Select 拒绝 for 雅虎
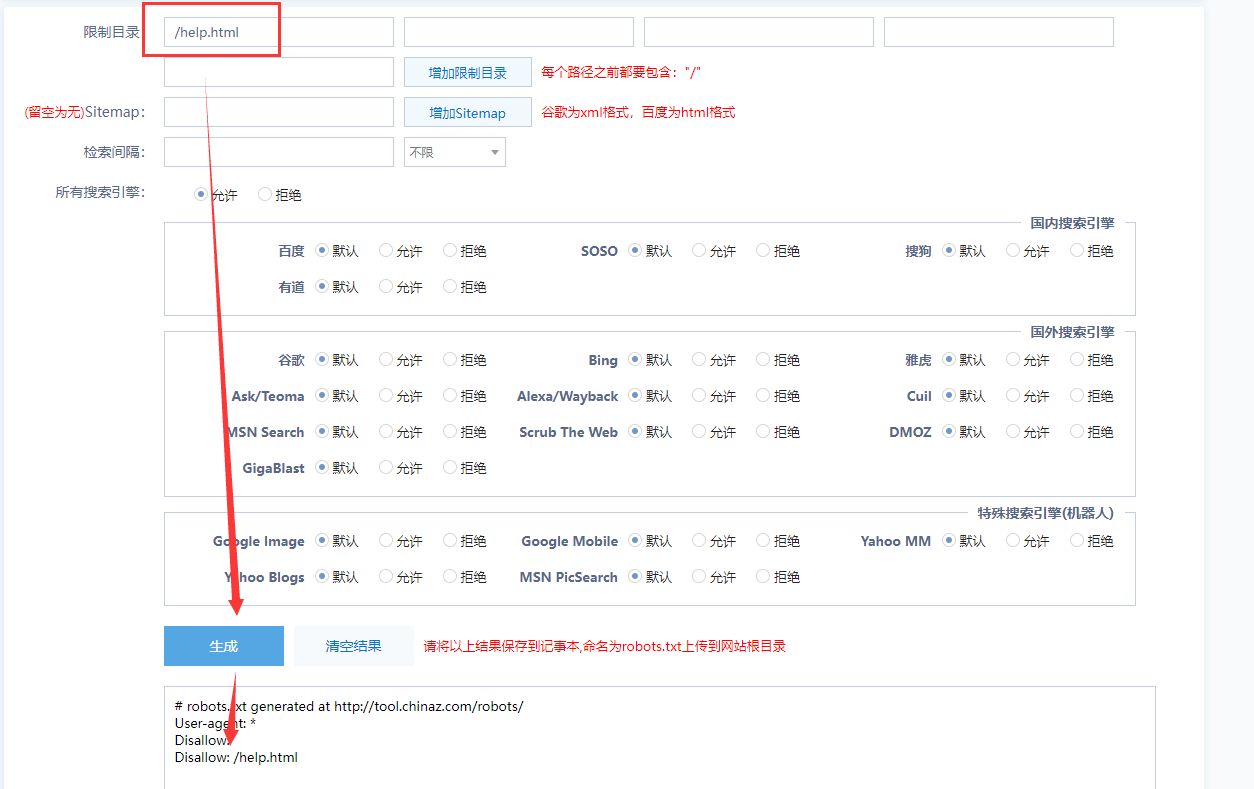 (x=1077, y=360)
